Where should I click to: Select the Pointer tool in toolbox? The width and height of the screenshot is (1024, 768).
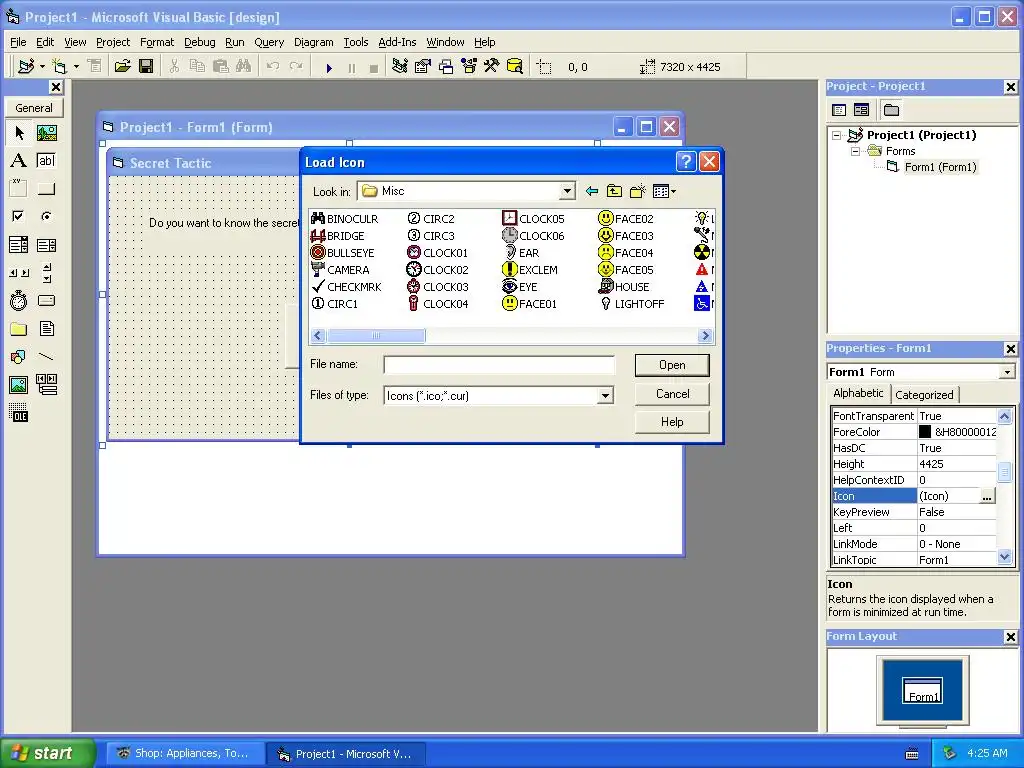tap(19, 133)
